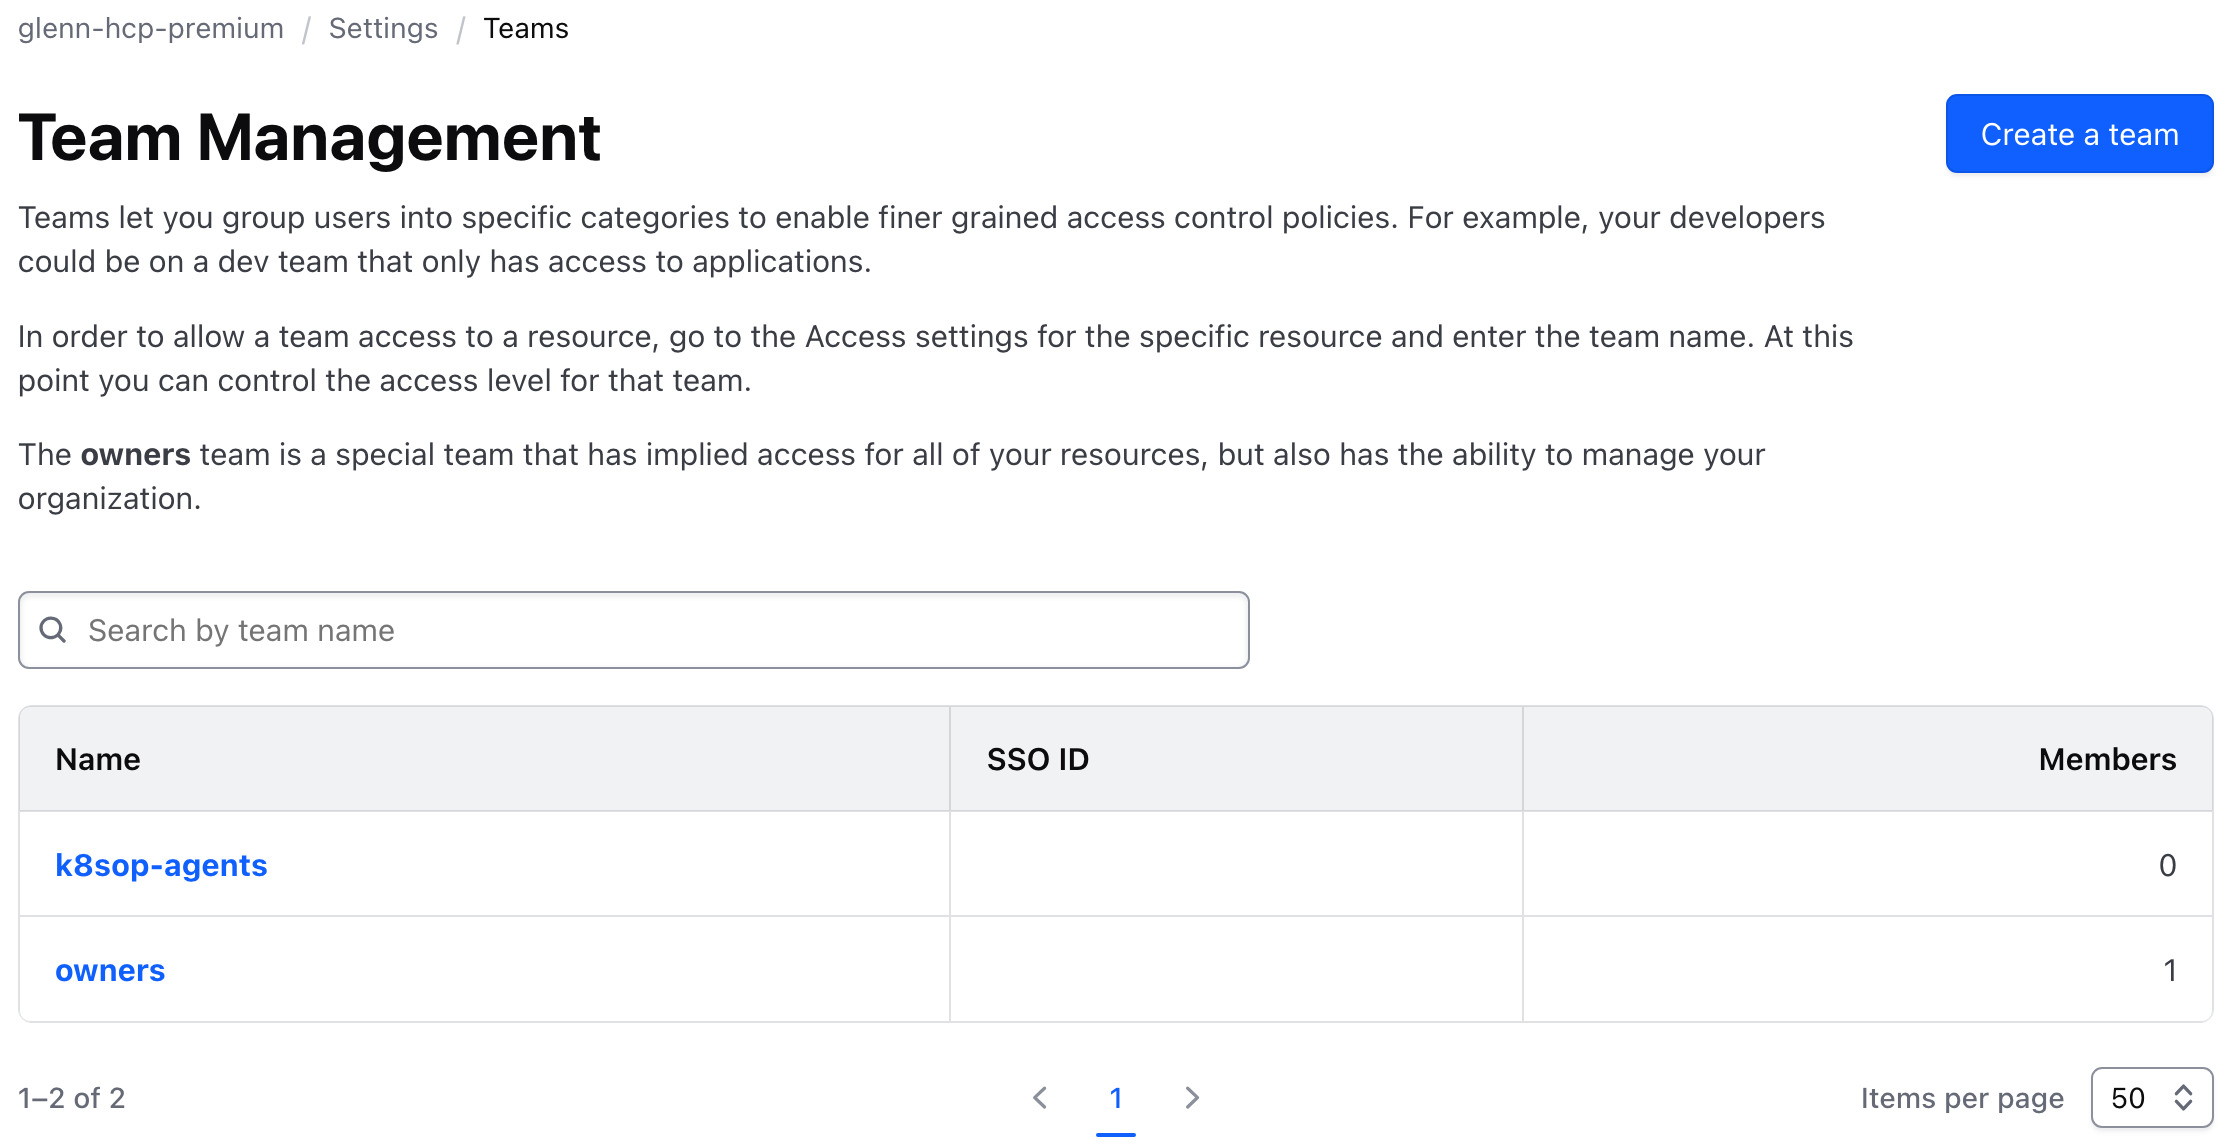Click the k8sop-agents member count cell

coord(2167,865)
